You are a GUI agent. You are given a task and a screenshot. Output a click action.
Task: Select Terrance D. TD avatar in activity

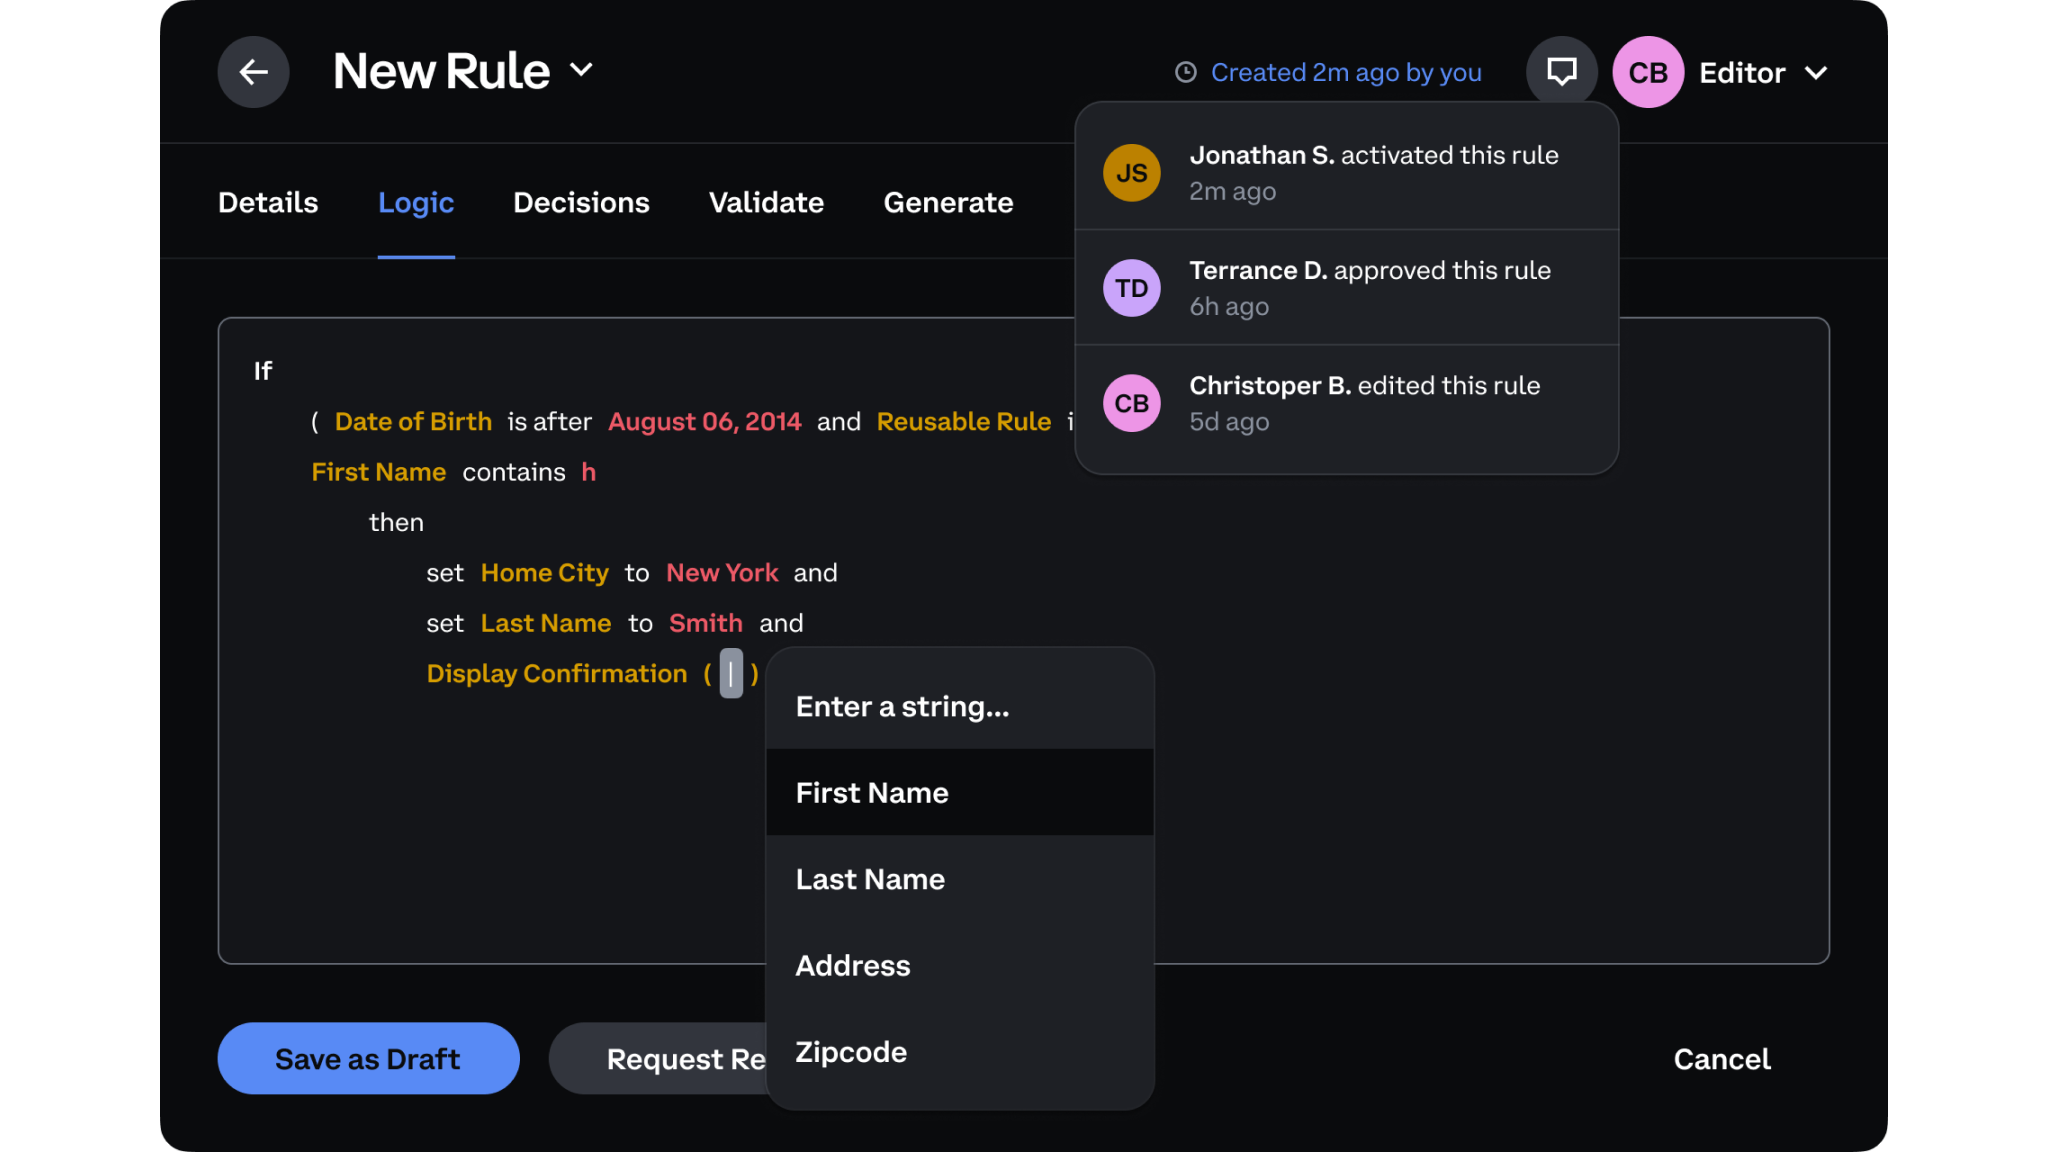click(x=1132, y=288)
